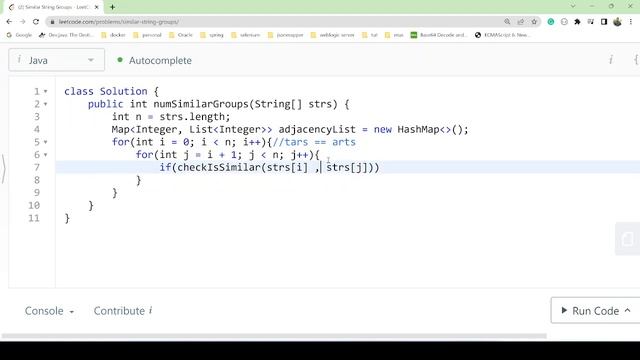Viewport: 640px width, 360px height.
Task: Open the Google bookmark
Action: 19,35
